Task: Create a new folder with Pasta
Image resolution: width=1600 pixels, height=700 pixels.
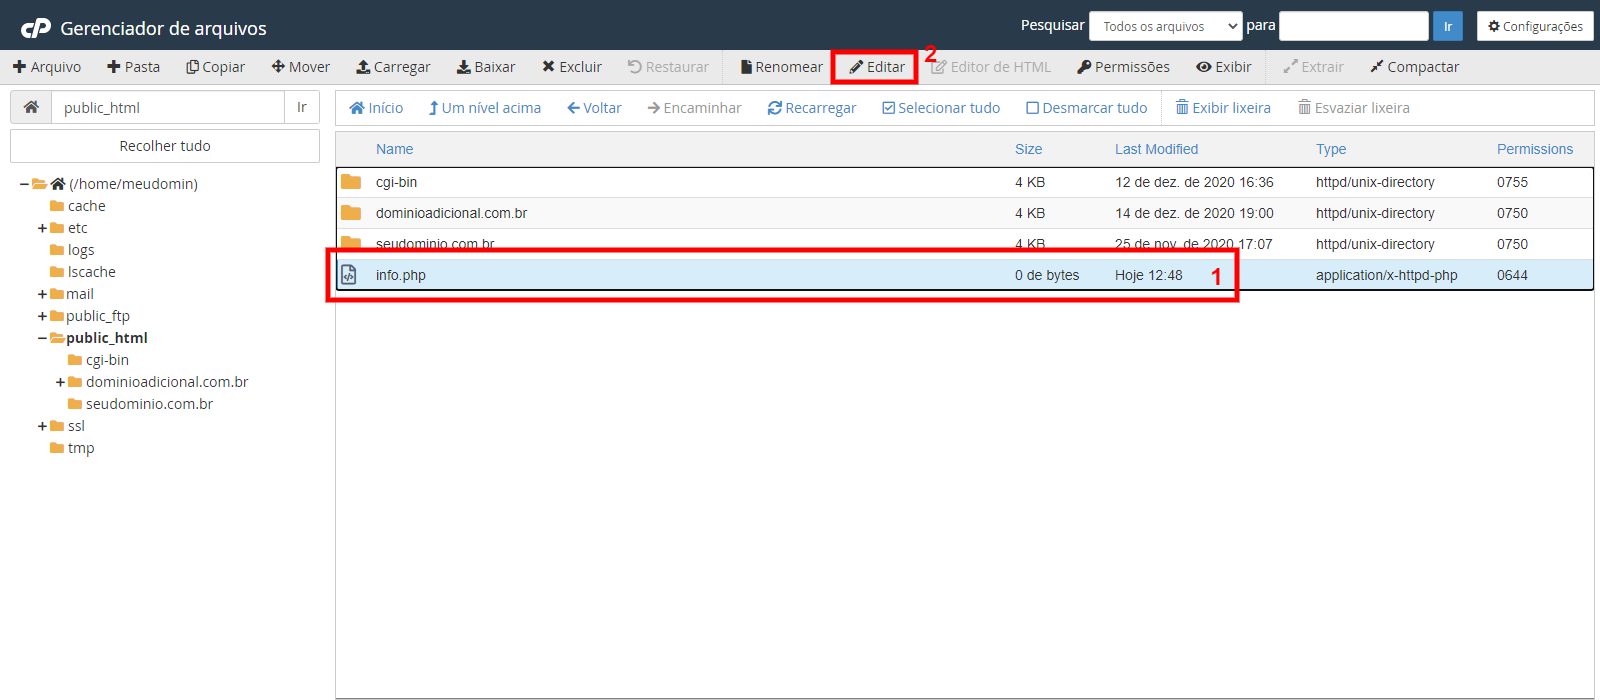Action: point(134,67)
